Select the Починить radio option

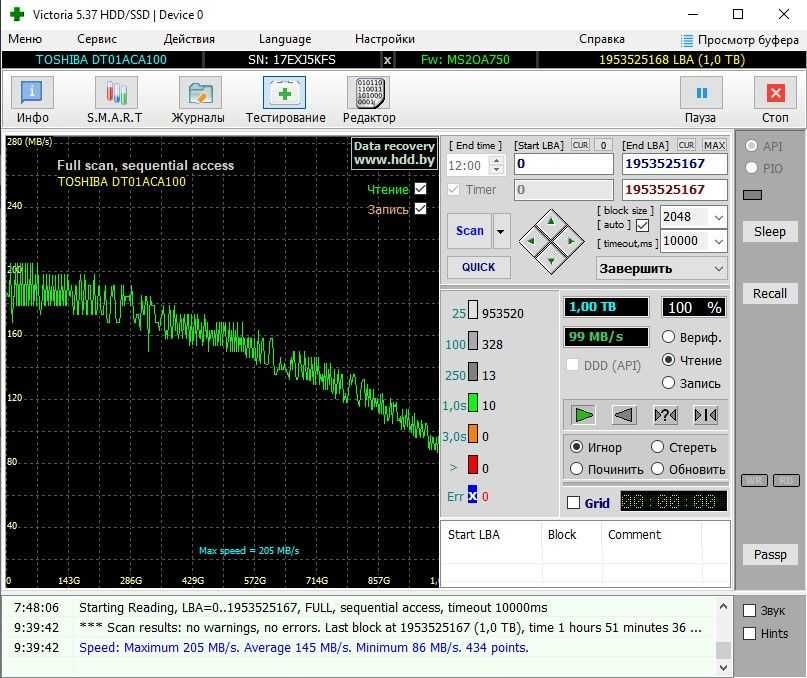click(x=577, y=469)
